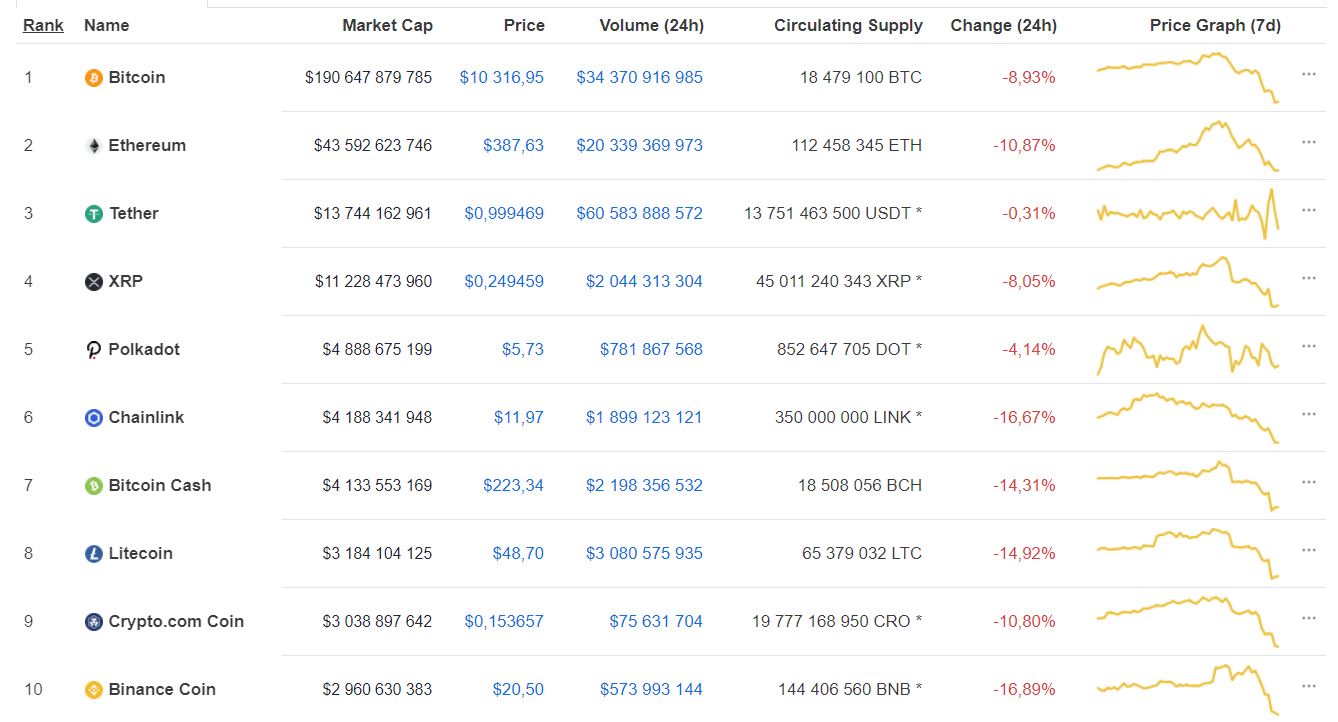Sort by the Change (24h) column header
The width and height of the screenshot is (1338, 722).
pyautogui.click(x=1003, y=25)
